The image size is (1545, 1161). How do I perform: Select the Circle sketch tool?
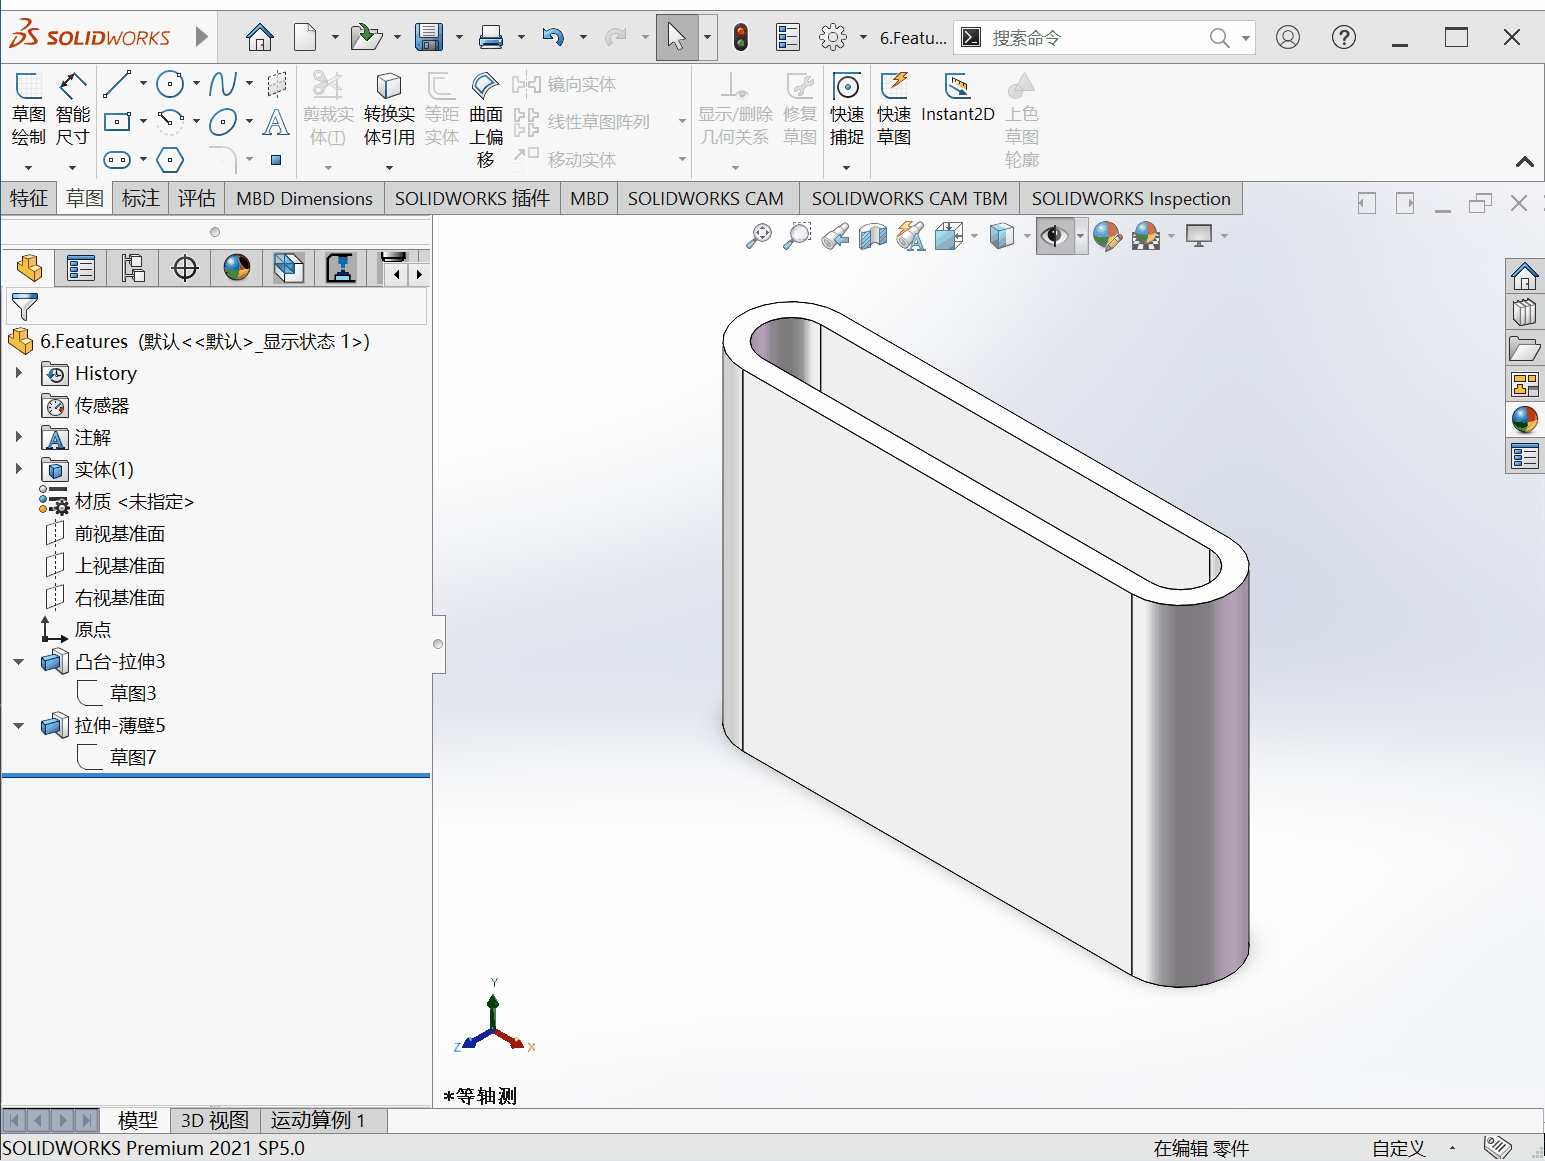(x=170, y=84)
